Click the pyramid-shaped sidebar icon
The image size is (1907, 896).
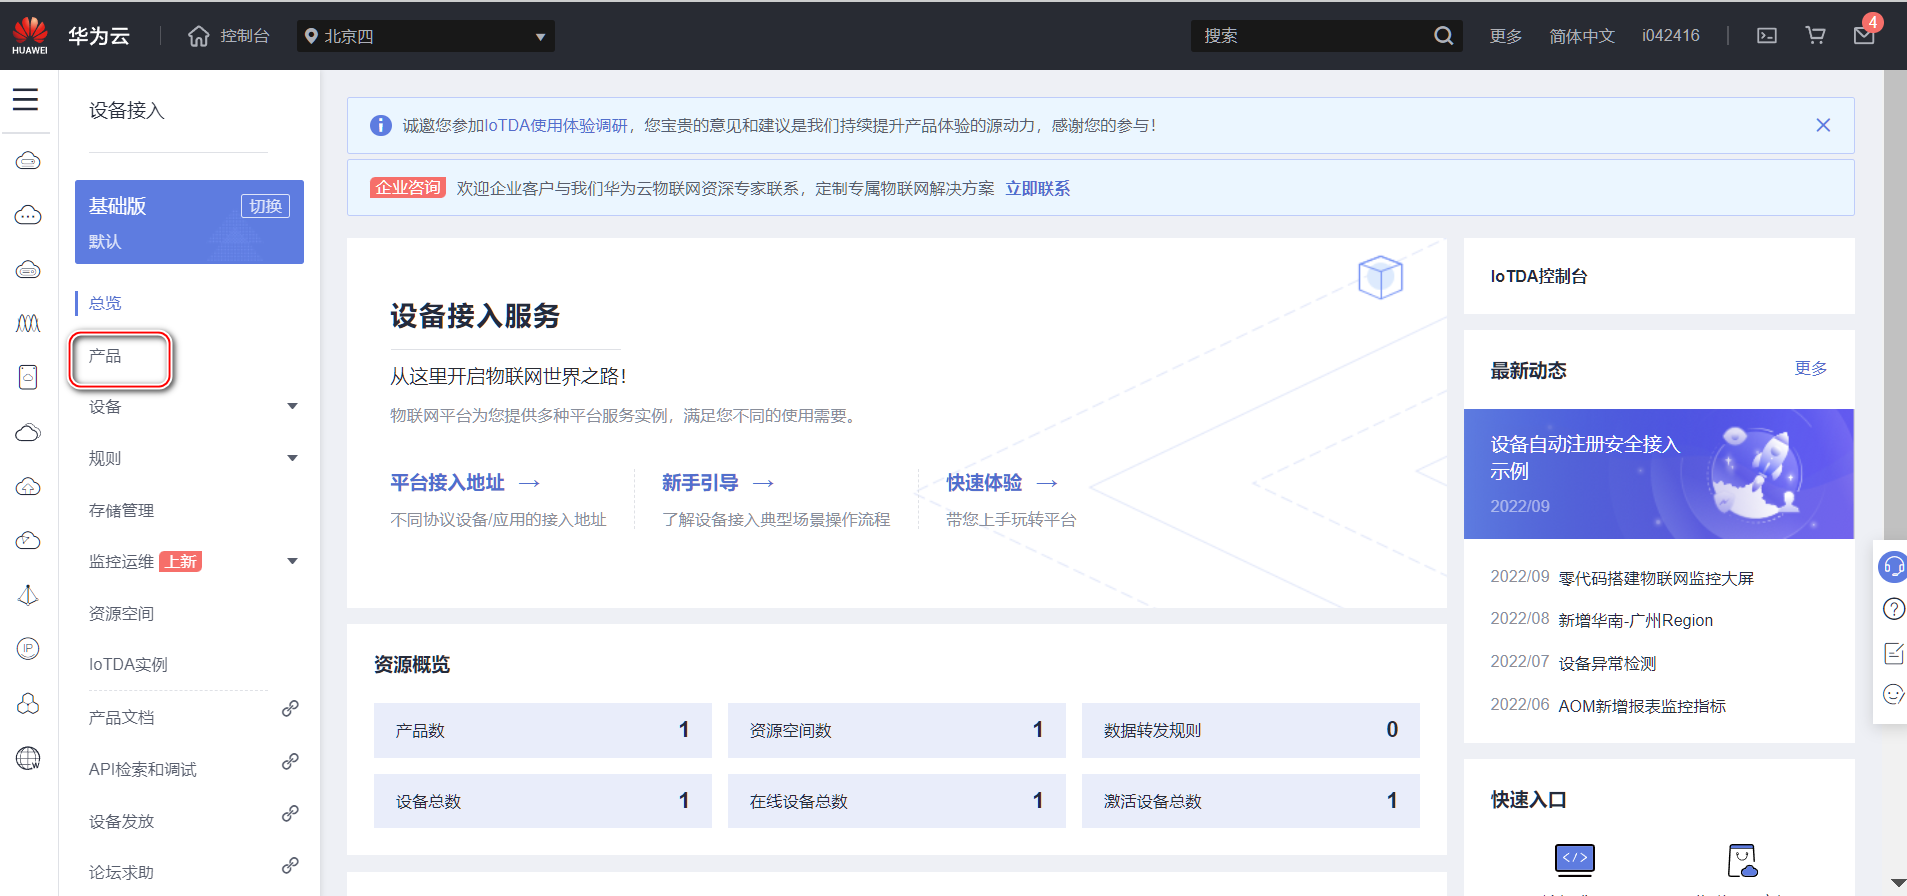(28, 595)
